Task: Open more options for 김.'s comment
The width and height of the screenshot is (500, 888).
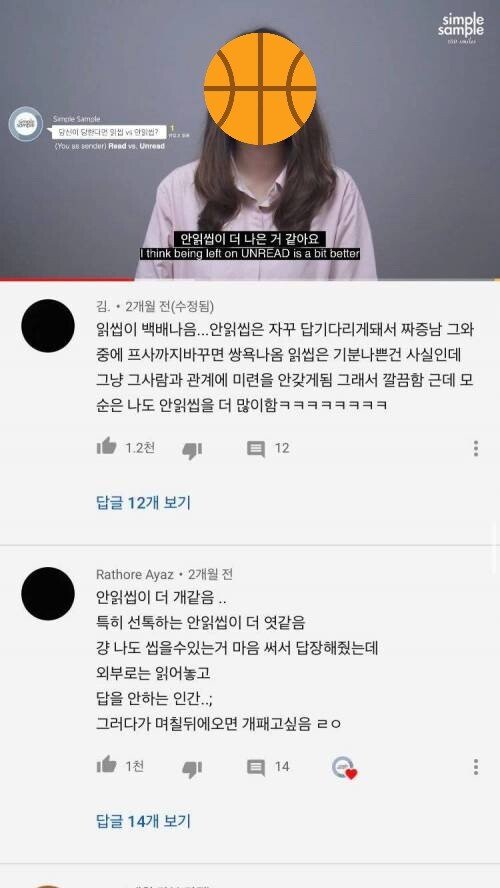Action: pyautogui.click(x=476, y=448)
